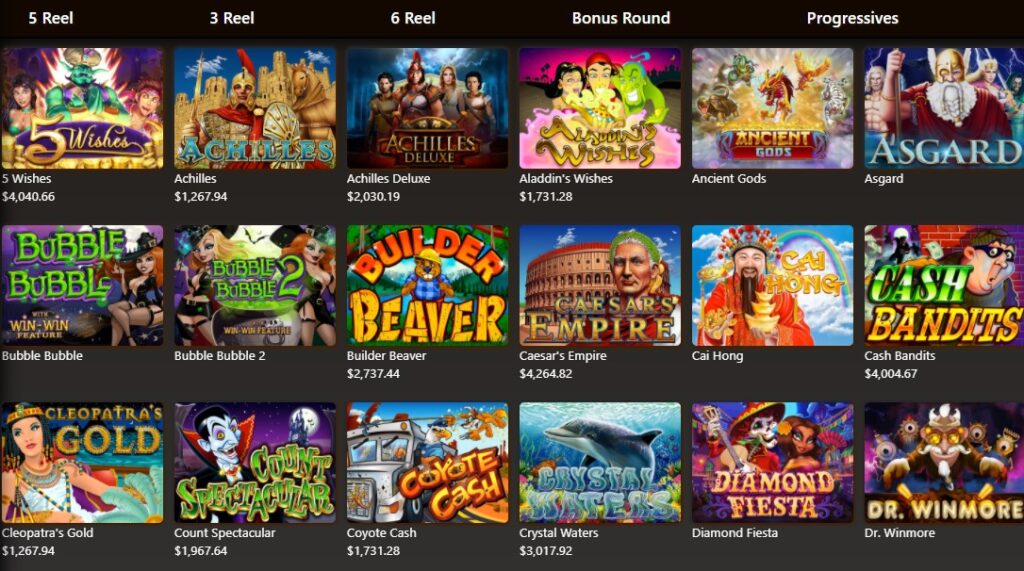Switch to the 5 Reel tab
The image size is (1024, 571).
click(x=51, y=18)
